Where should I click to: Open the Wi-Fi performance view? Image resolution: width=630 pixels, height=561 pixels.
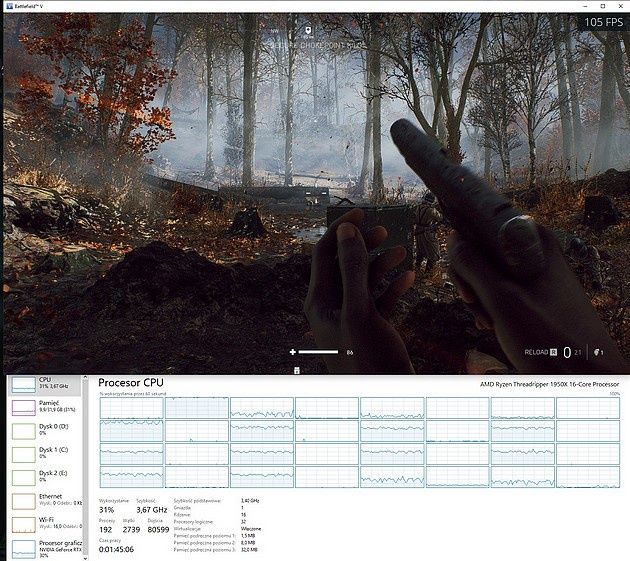(45, 524)
